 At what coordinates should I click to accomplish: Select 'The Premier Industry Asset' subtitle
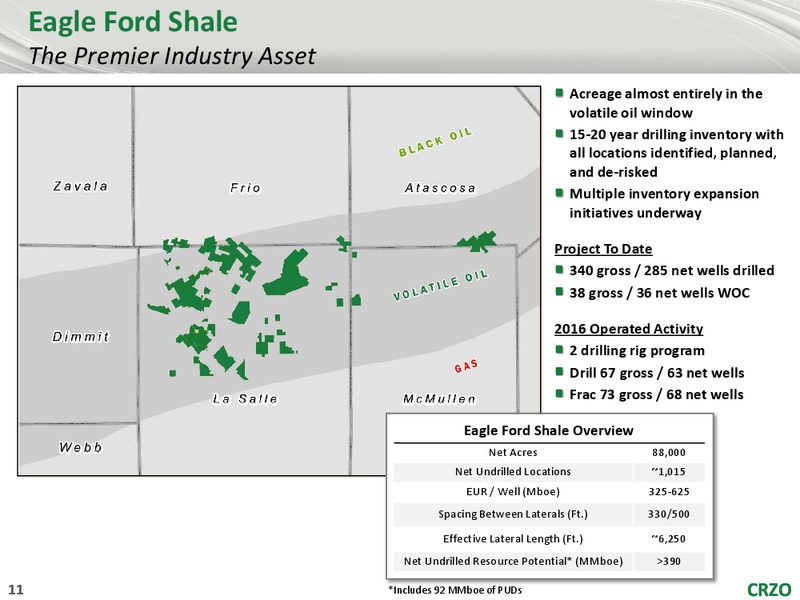click(x=172, y=56)
